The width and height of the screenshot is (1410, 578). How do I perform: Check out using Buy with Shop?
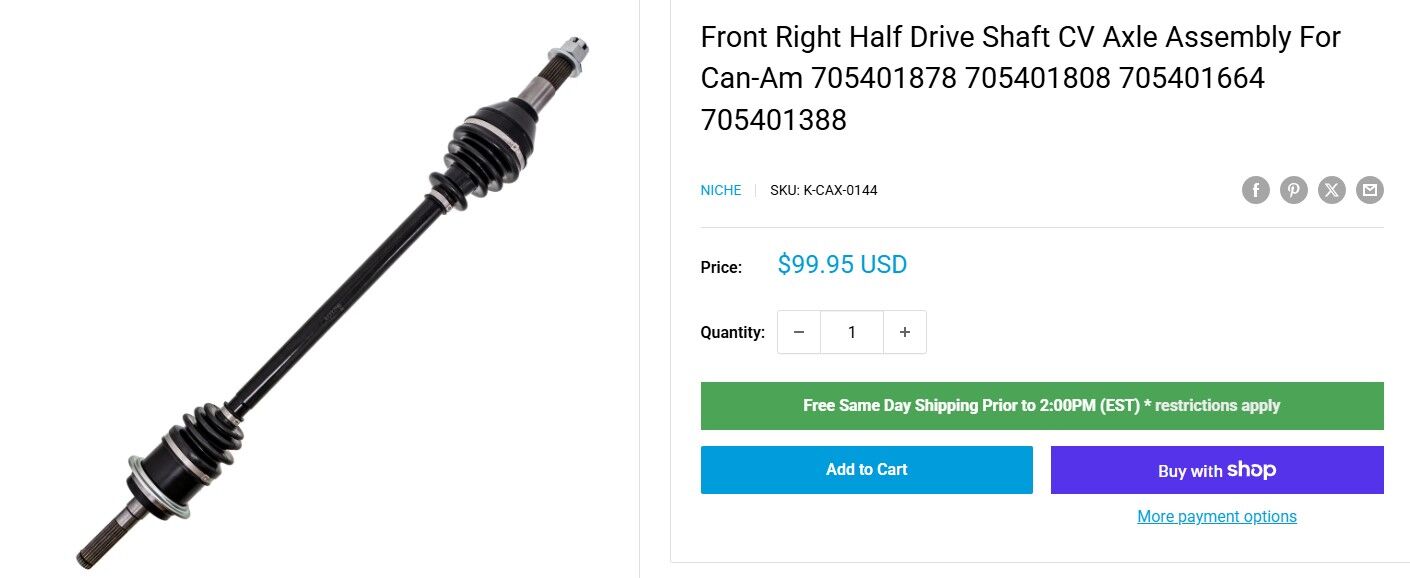point(1217,470)
